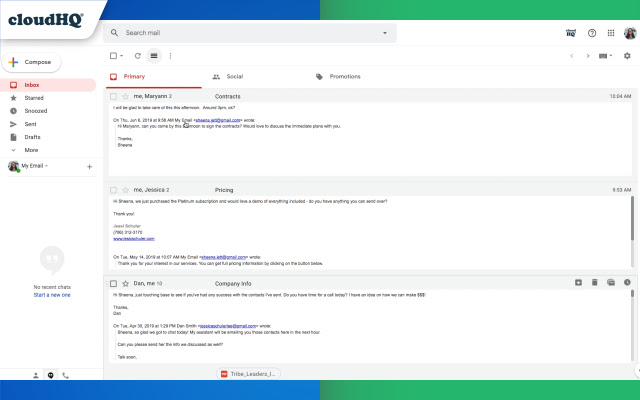Image resolution: width=640 pixels, height=400 pixels.
Task: Expand the More item in the sidebar
Action: [31, 149]
